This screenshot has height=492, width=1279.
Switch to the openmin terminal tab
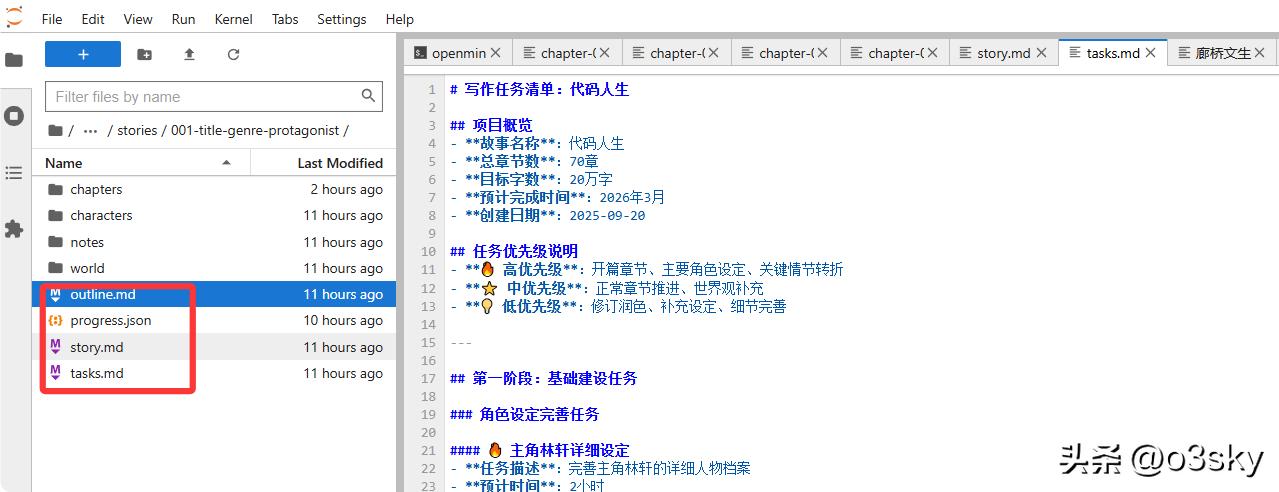click(x=459, y=53)
